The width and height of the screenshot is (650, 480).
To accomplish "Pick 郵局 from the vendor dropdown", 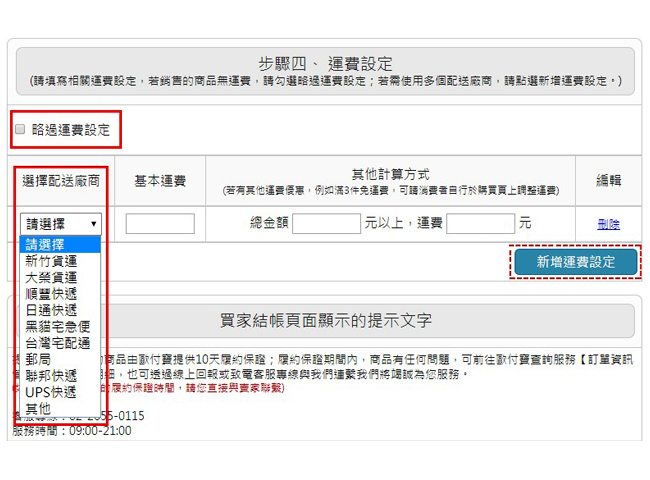I will 38,359.
